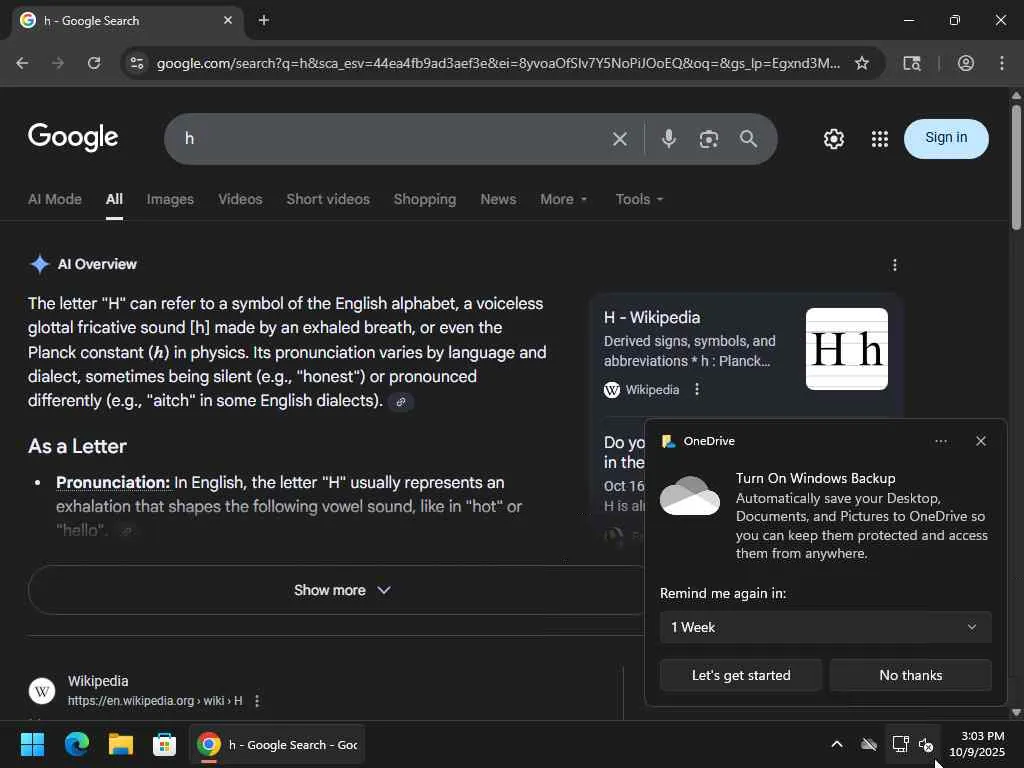The height and width of the screenshot is (768, 1024).
Task: Open Microsoft Store from taskbar
Action: click(x=165, y=744)
